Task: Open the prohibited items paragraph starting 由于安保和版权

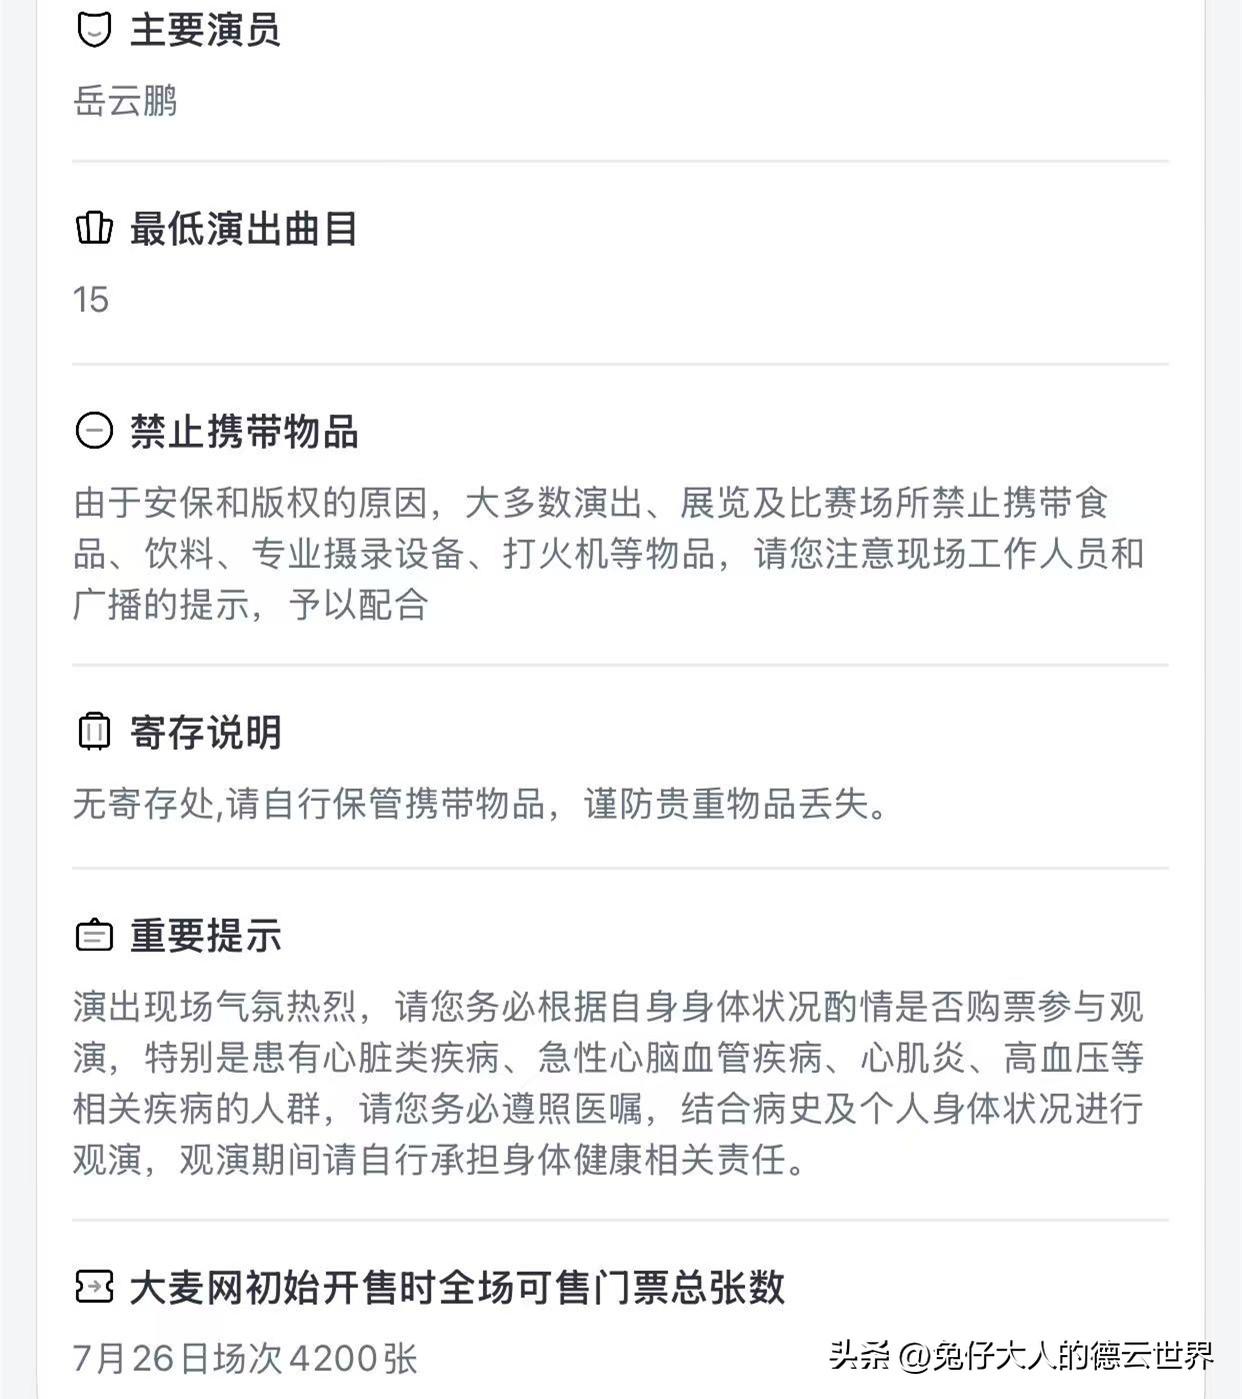Action: coord(608,553)
